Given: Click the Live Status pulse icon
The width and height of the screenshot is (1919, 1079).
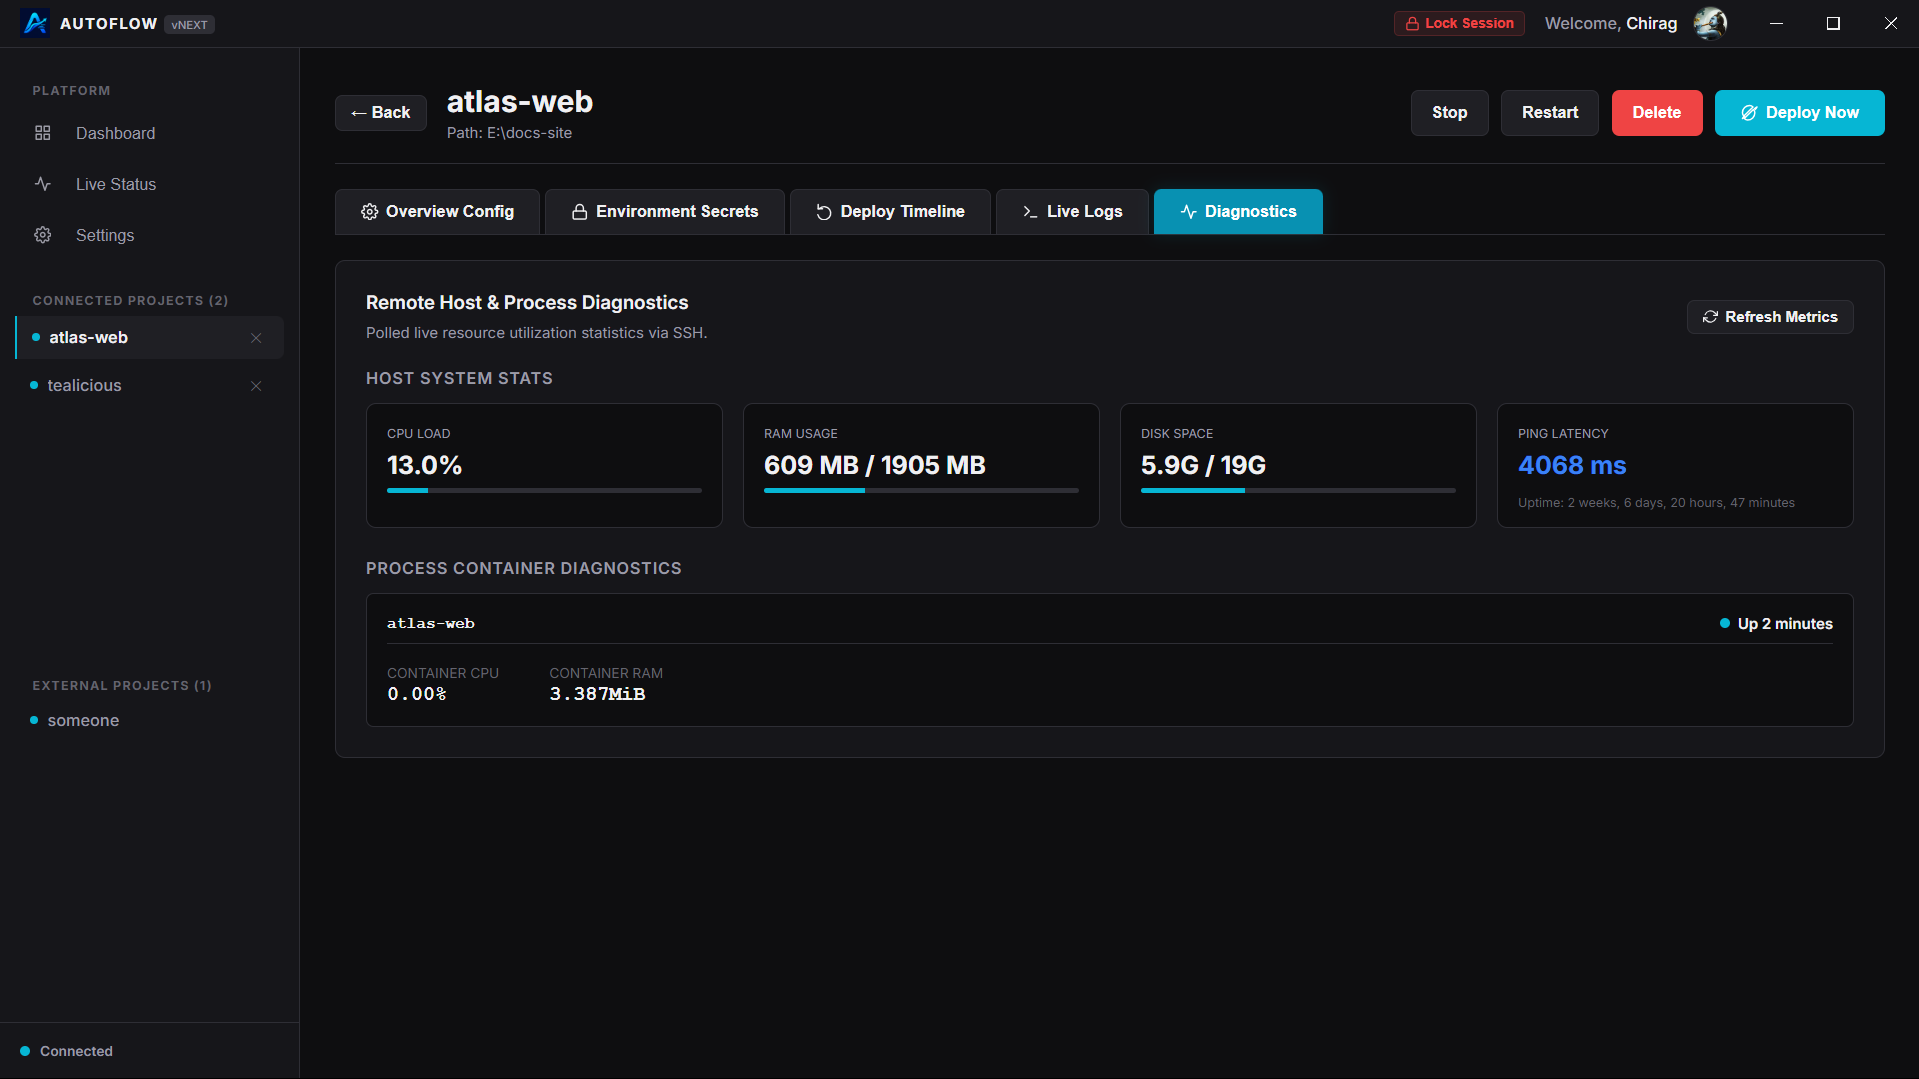Looking at the screenshot, I should [43, 184].
